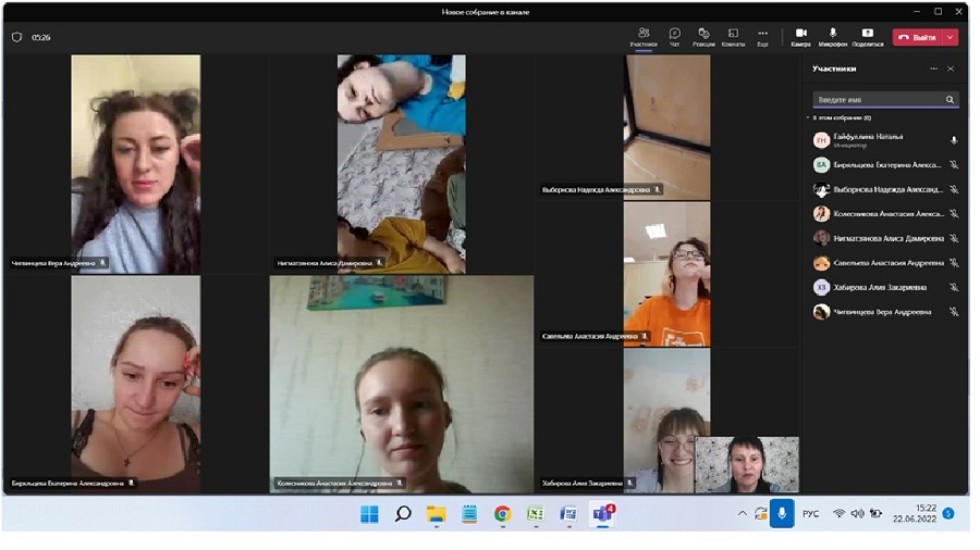The width and height of the screenshot is (980, 550).
Task: Toggle the microphone (Микрофон) mute
Action: (x=833, y=36)
